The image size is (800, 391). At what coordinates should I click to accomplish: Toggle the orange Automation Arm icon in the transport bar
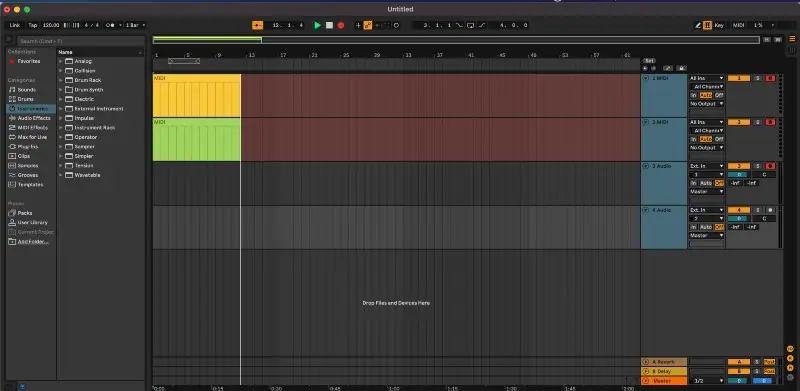[x=367, y=25]
